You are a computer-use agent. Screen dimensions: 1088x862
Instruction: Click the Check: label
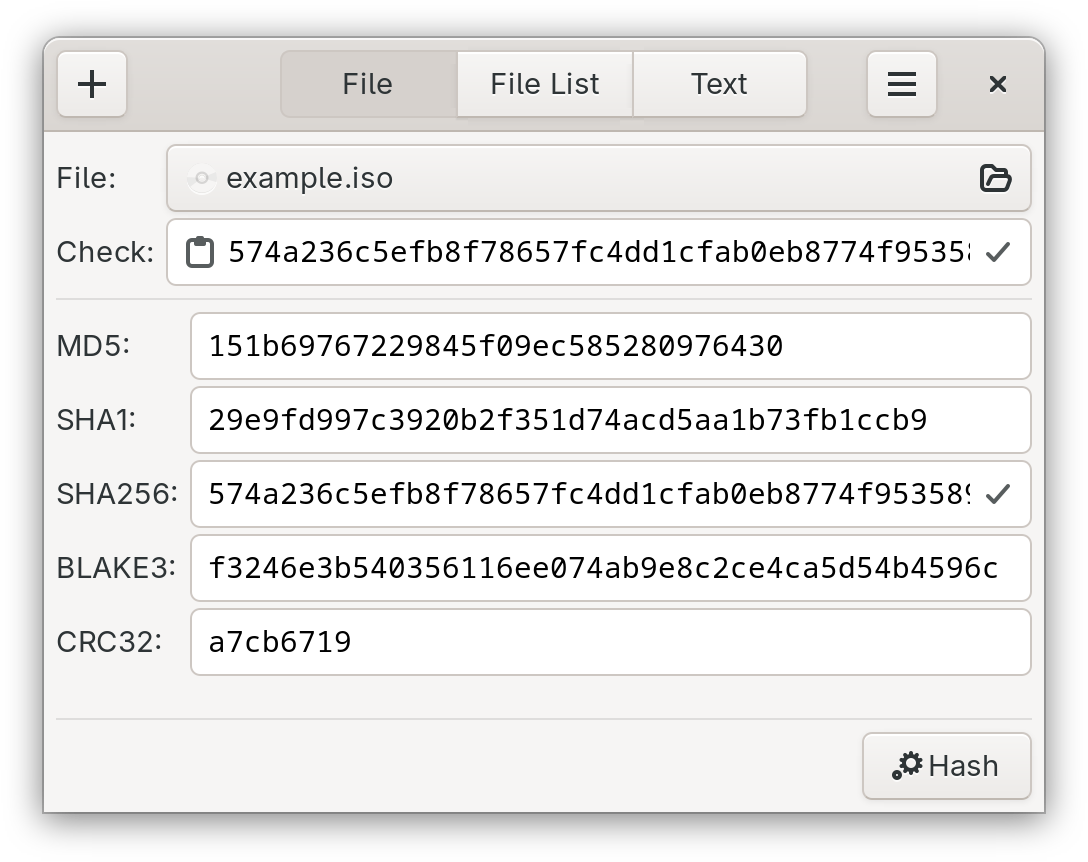(x=105, y=252)
